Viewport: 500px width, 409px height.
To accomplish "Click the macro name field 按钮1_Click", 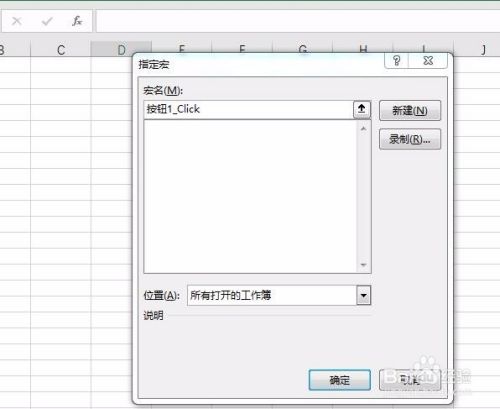I will [x=249, y=109].
